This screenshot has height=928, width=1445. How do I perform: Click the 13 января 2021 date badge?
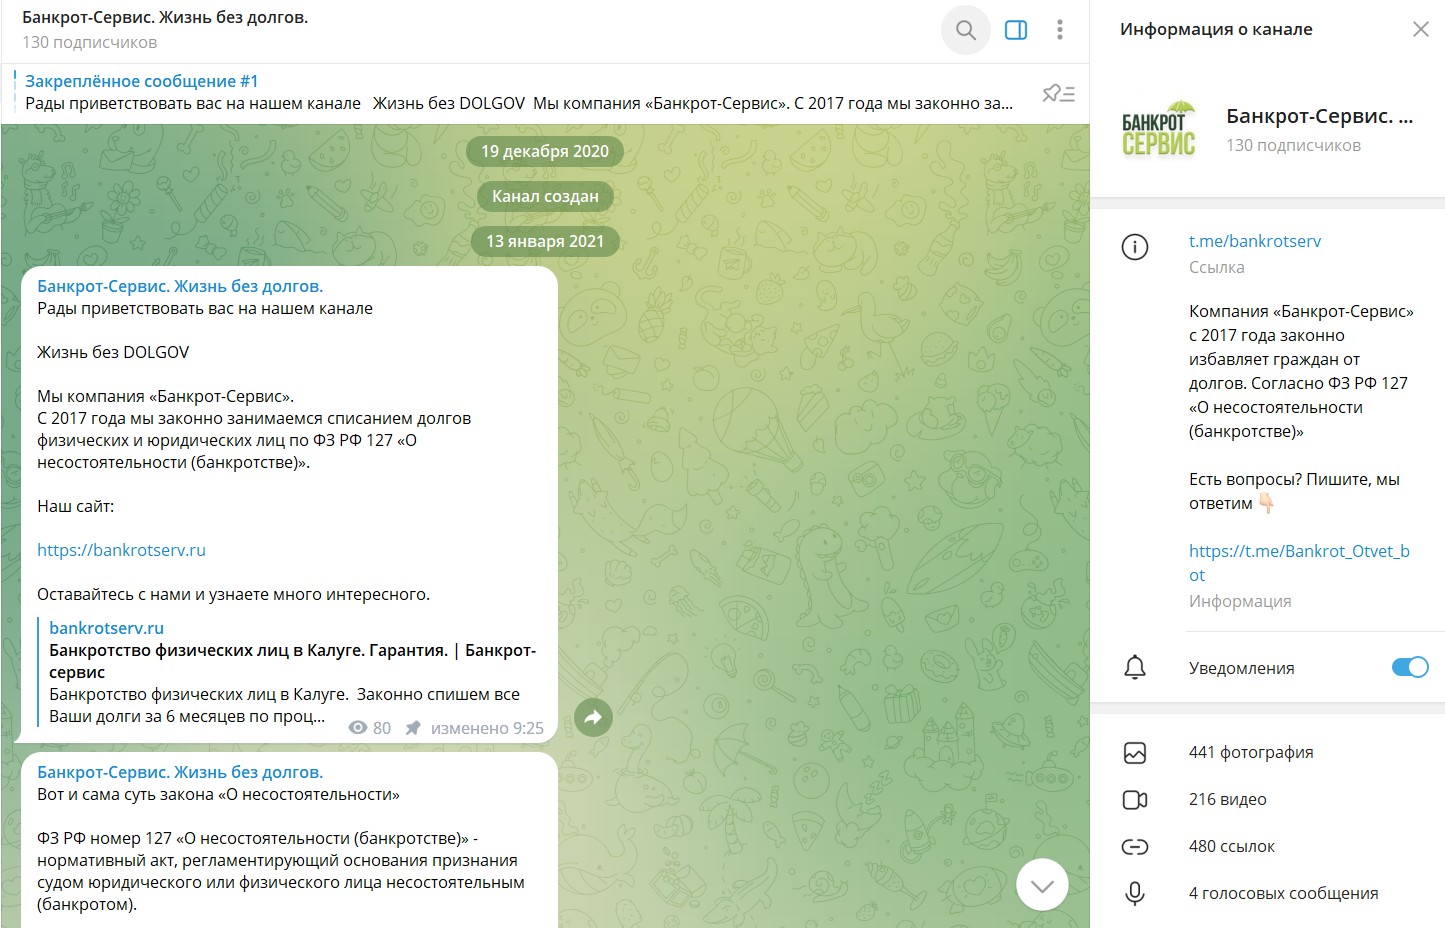545,241
